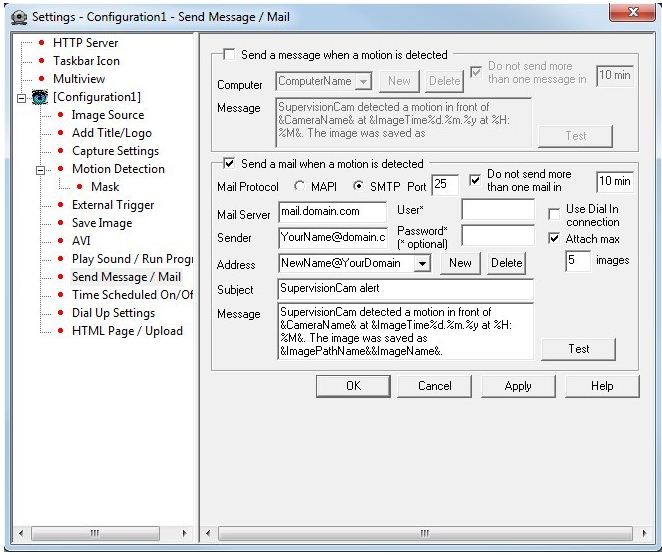Screen dimensions: 662x555
Task: Open Dial Up Settings page
Action: click(113, 313)
